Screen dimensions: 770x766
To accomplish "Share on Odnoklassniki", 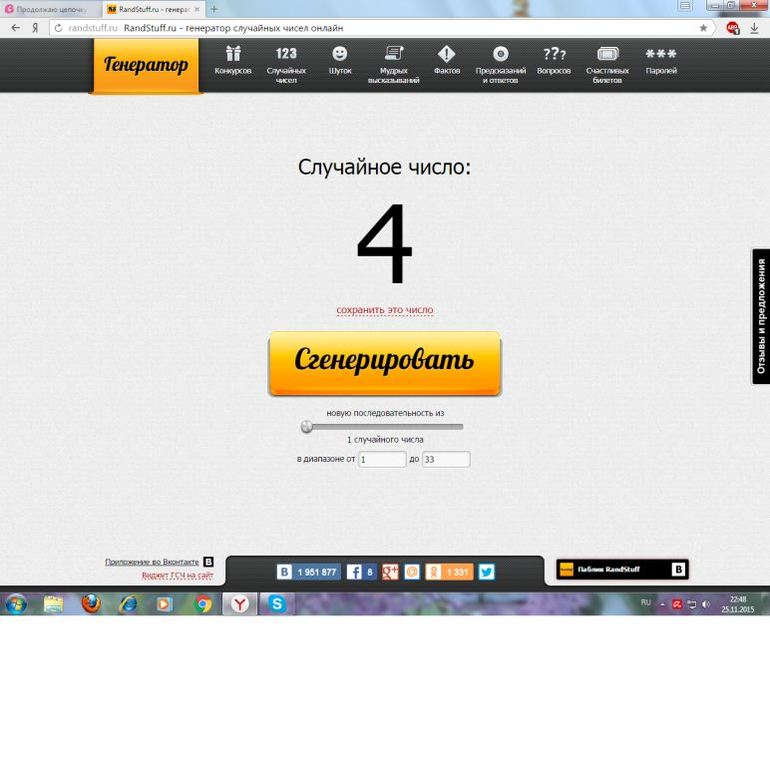I will coord(448,572).
